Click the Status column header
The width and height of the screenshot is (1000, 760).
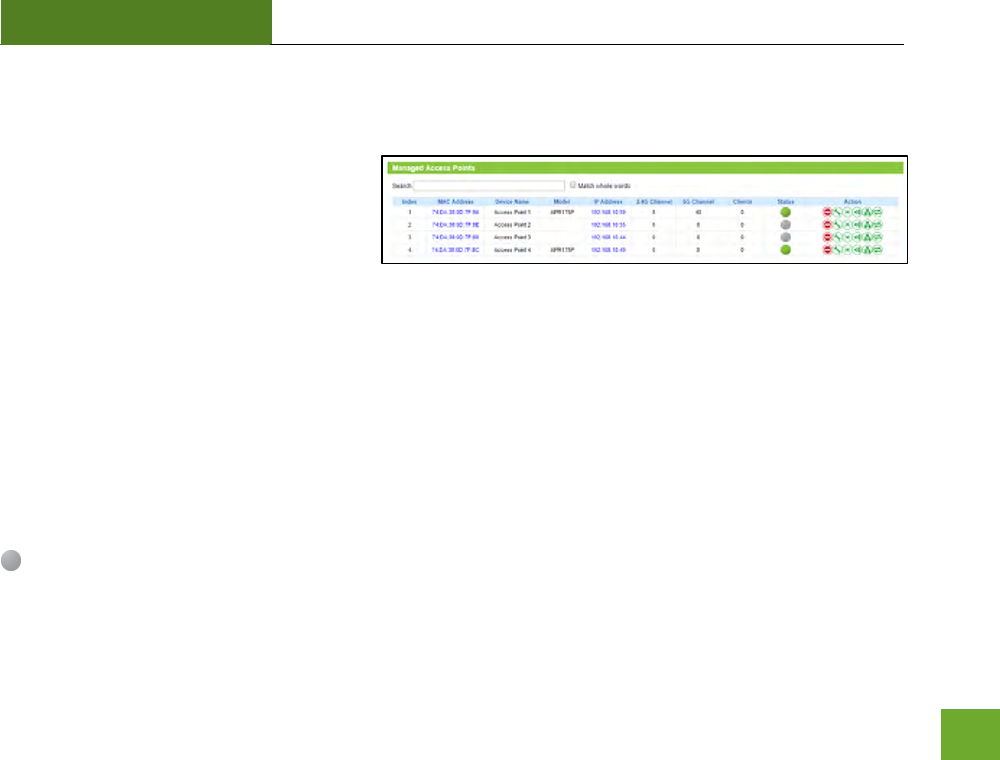click(786, 201)
